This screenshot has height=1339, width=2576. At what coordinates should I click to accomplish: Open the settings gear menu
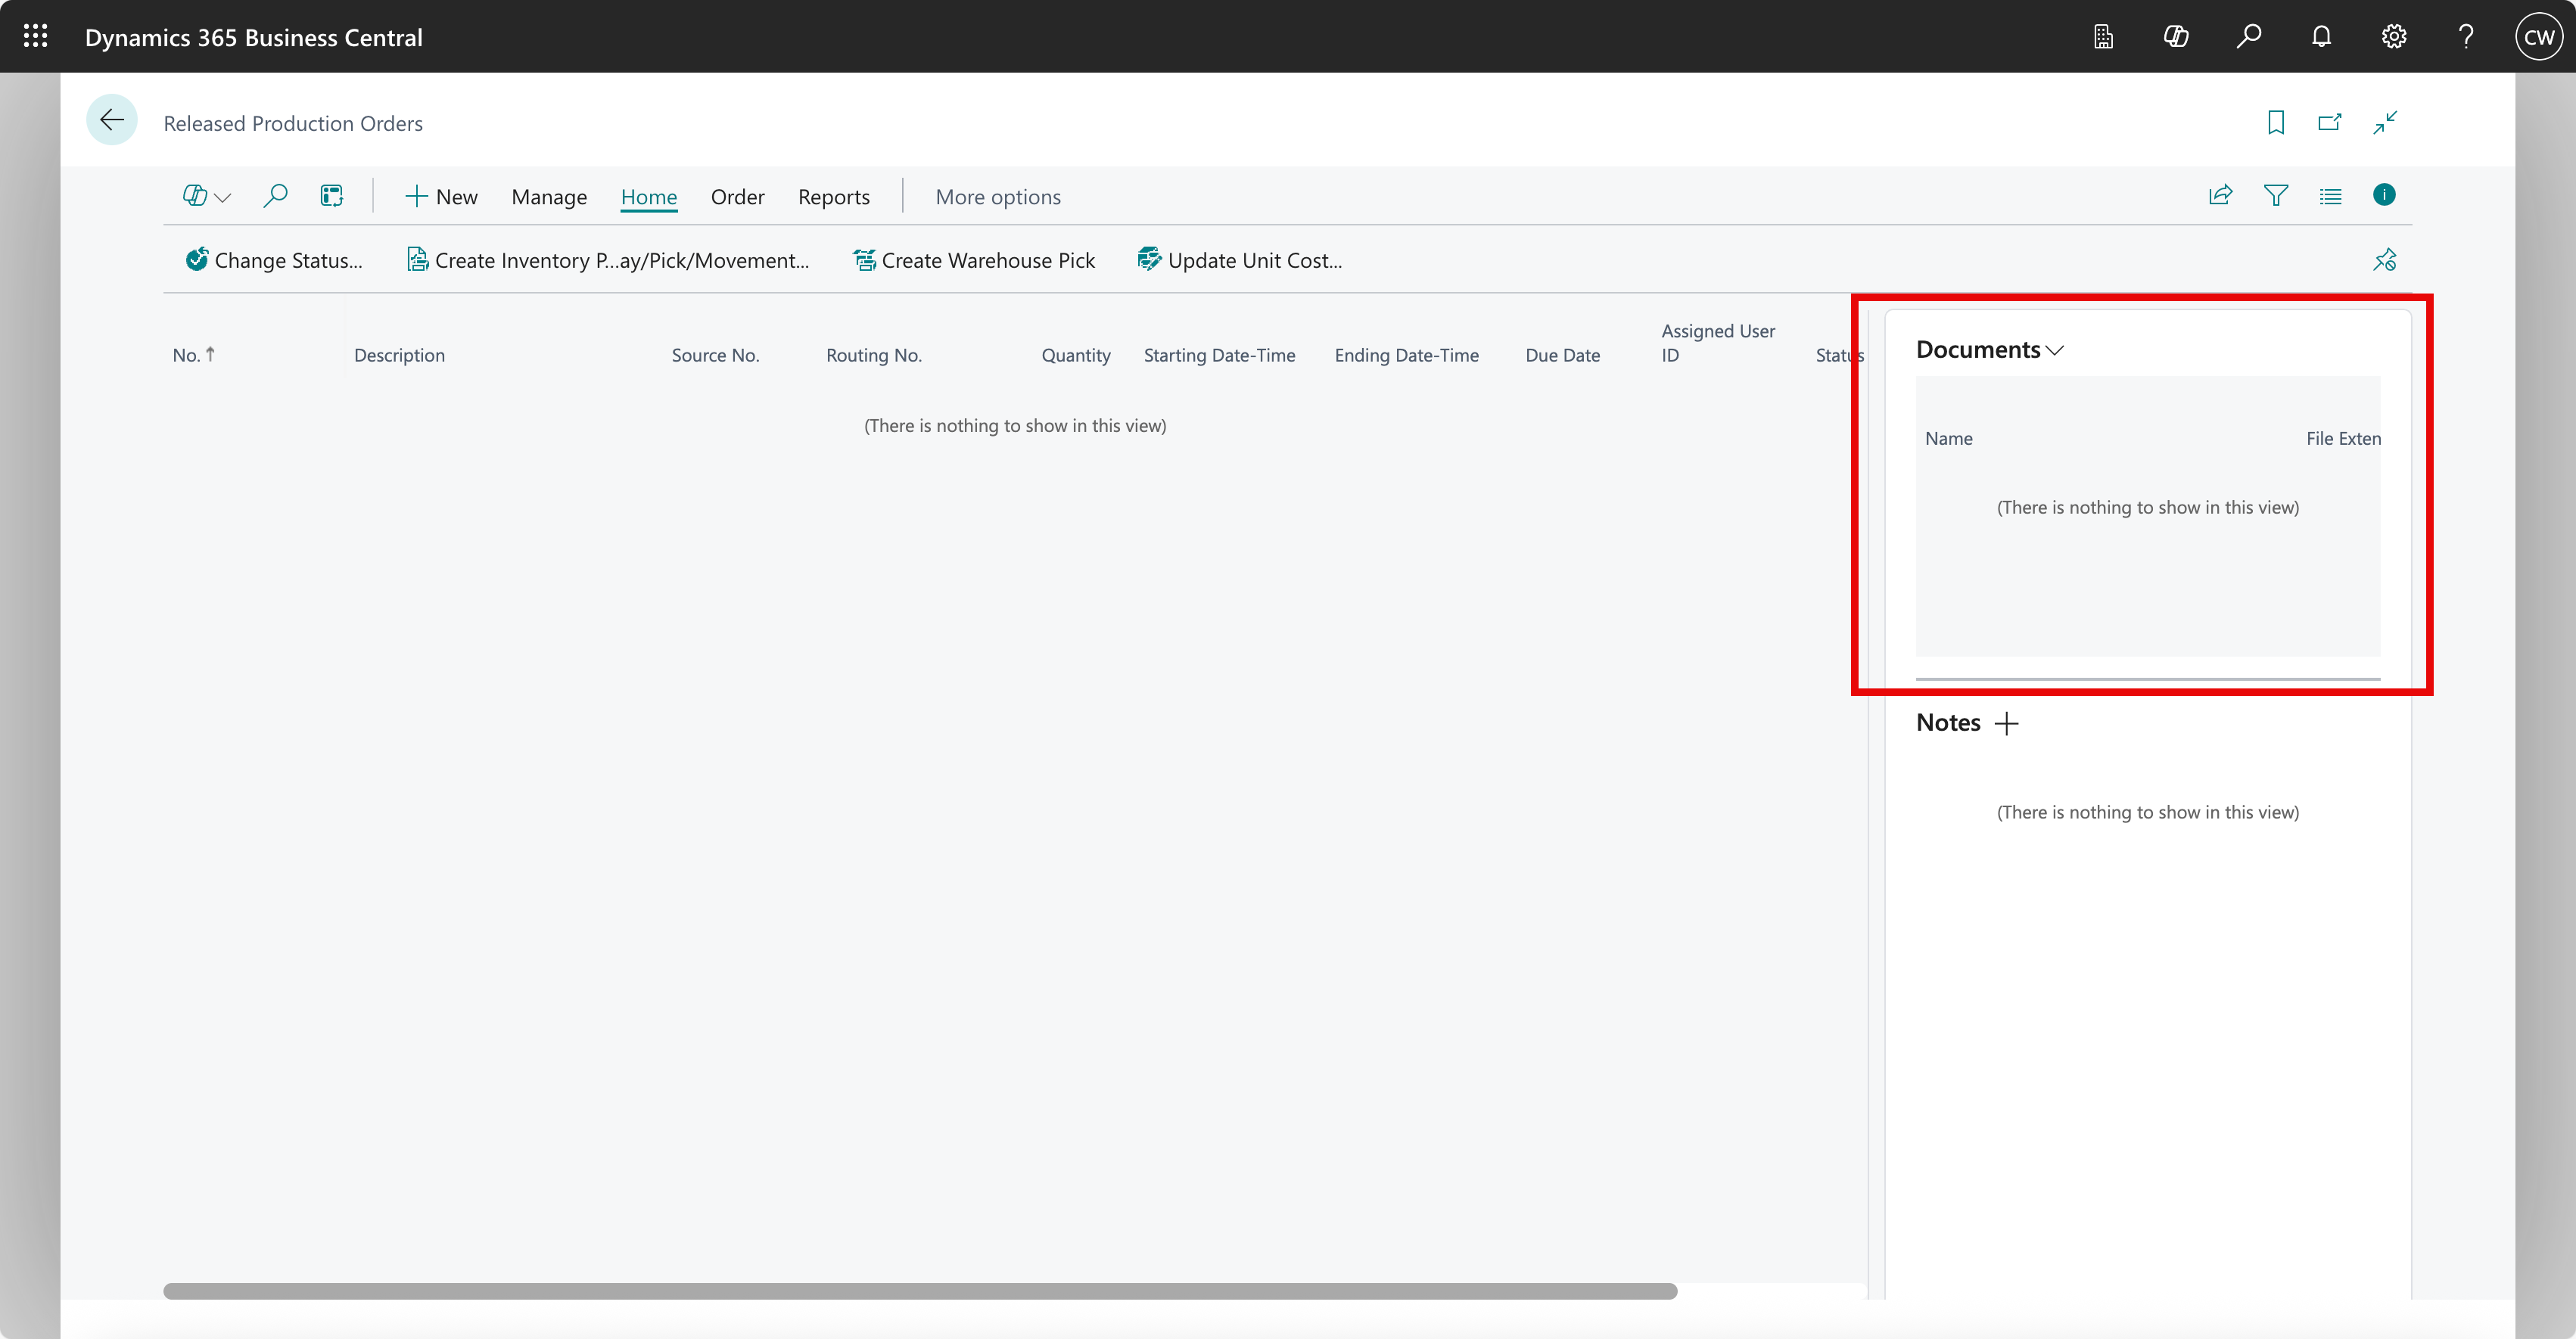point(2393,36)
